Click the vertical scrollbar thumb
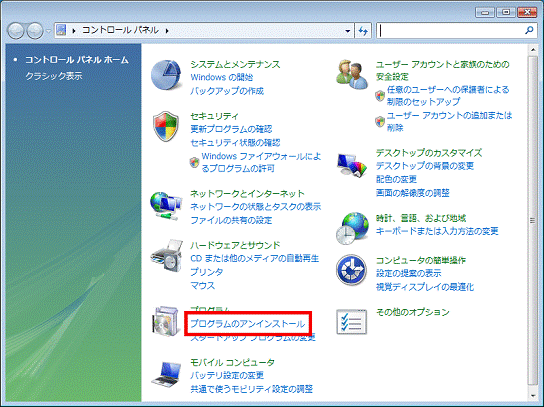544x407 pixels. (x=533, y=220)
